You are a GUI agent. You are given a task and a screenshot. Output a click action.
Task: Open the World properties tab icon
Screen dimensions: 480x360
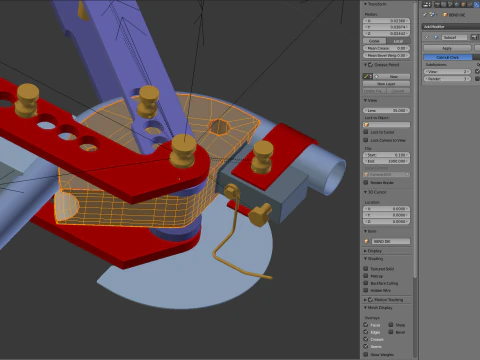(457, 5)
